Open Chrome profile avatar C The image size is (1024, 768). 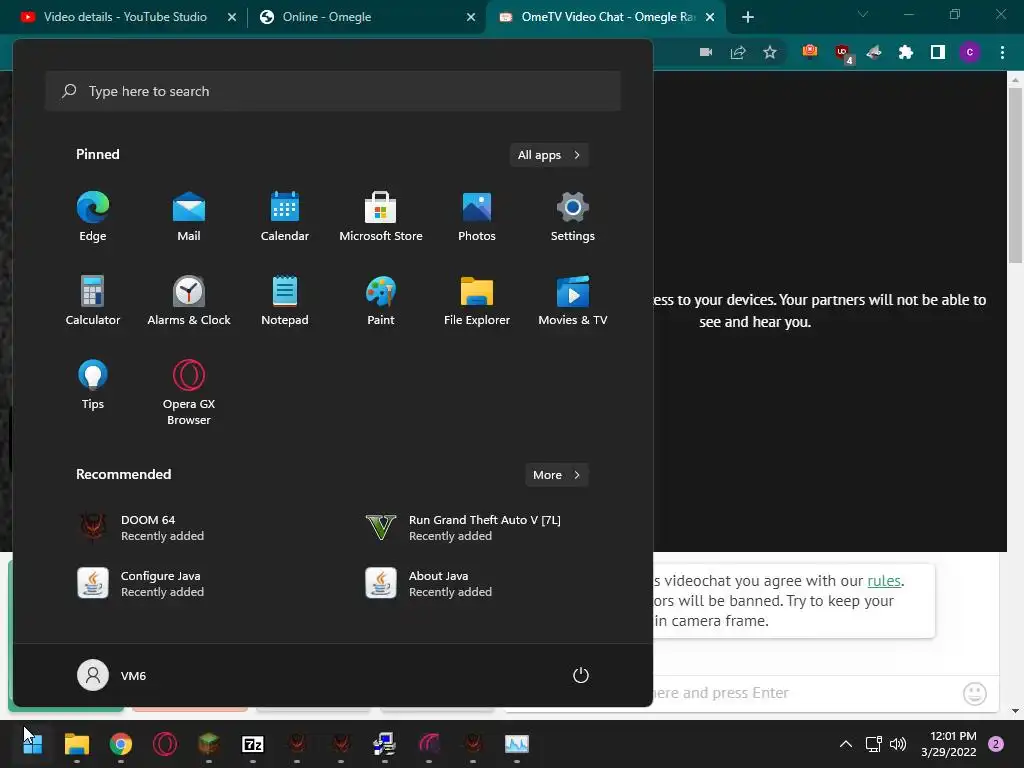pyautogui.click(x=970, y=52)
